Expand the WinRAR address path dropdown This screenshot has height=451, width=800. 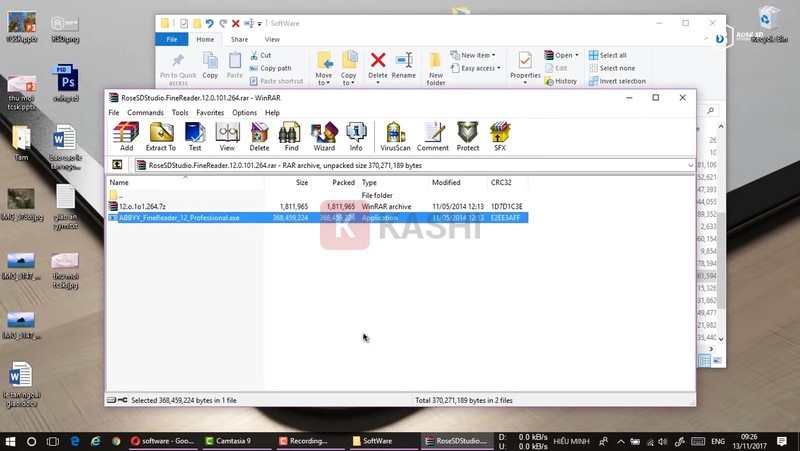690,165
